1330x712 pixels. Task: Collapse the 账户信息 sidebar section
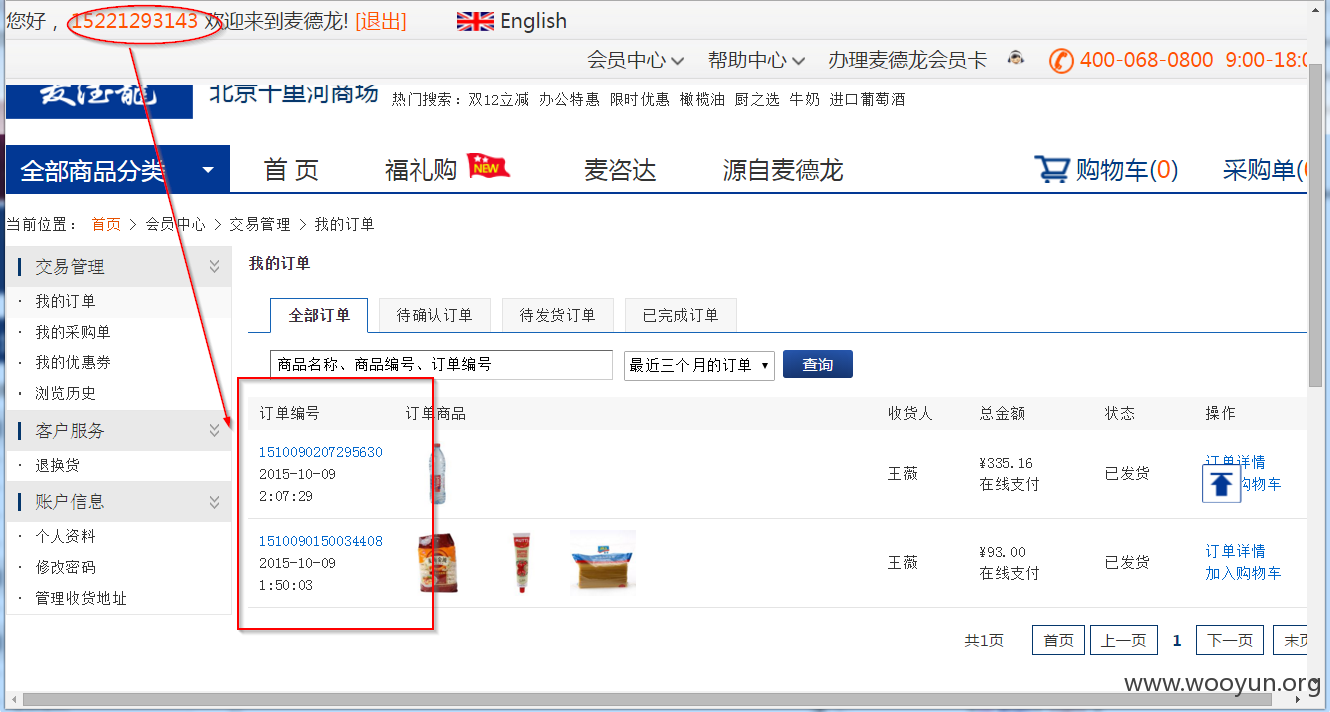(213, 502)
